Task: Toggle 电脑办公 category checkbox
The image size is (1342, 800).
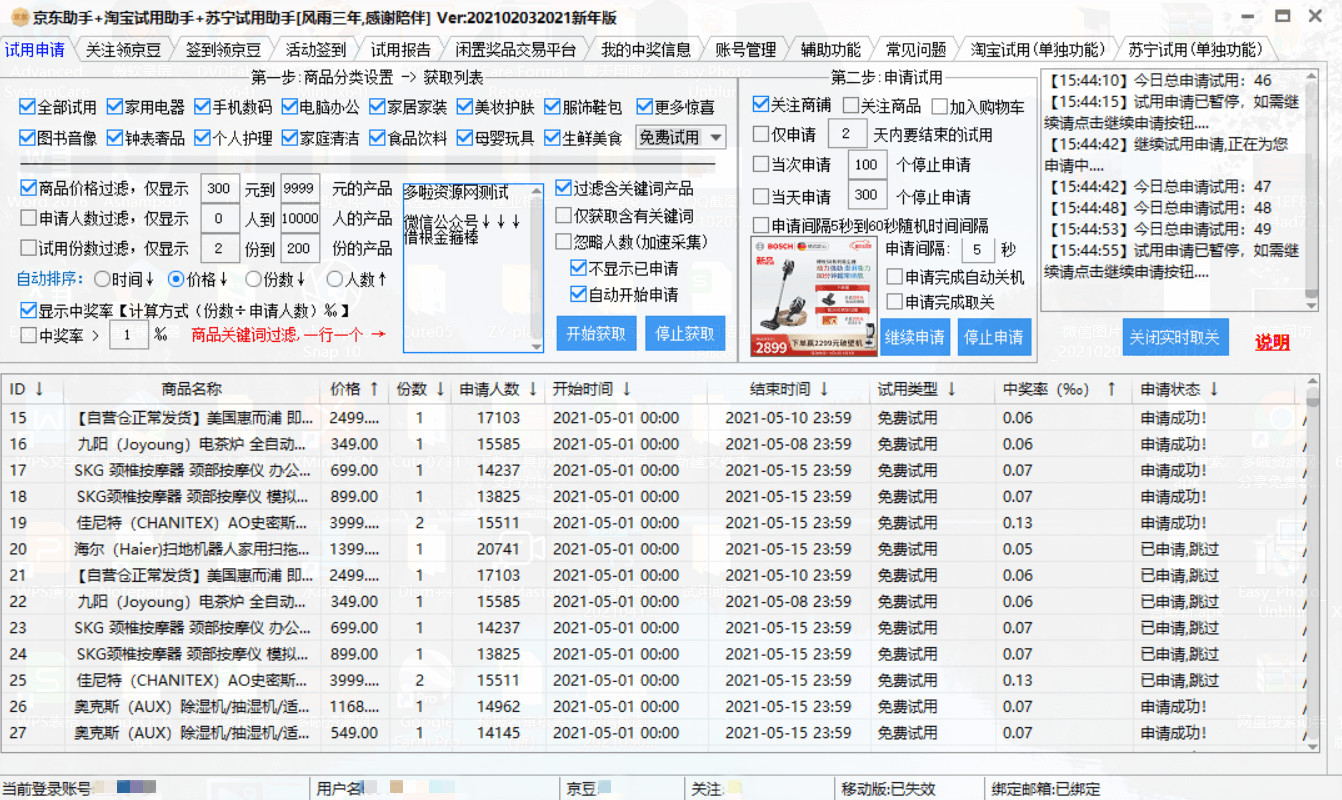Action: point(321,107)
